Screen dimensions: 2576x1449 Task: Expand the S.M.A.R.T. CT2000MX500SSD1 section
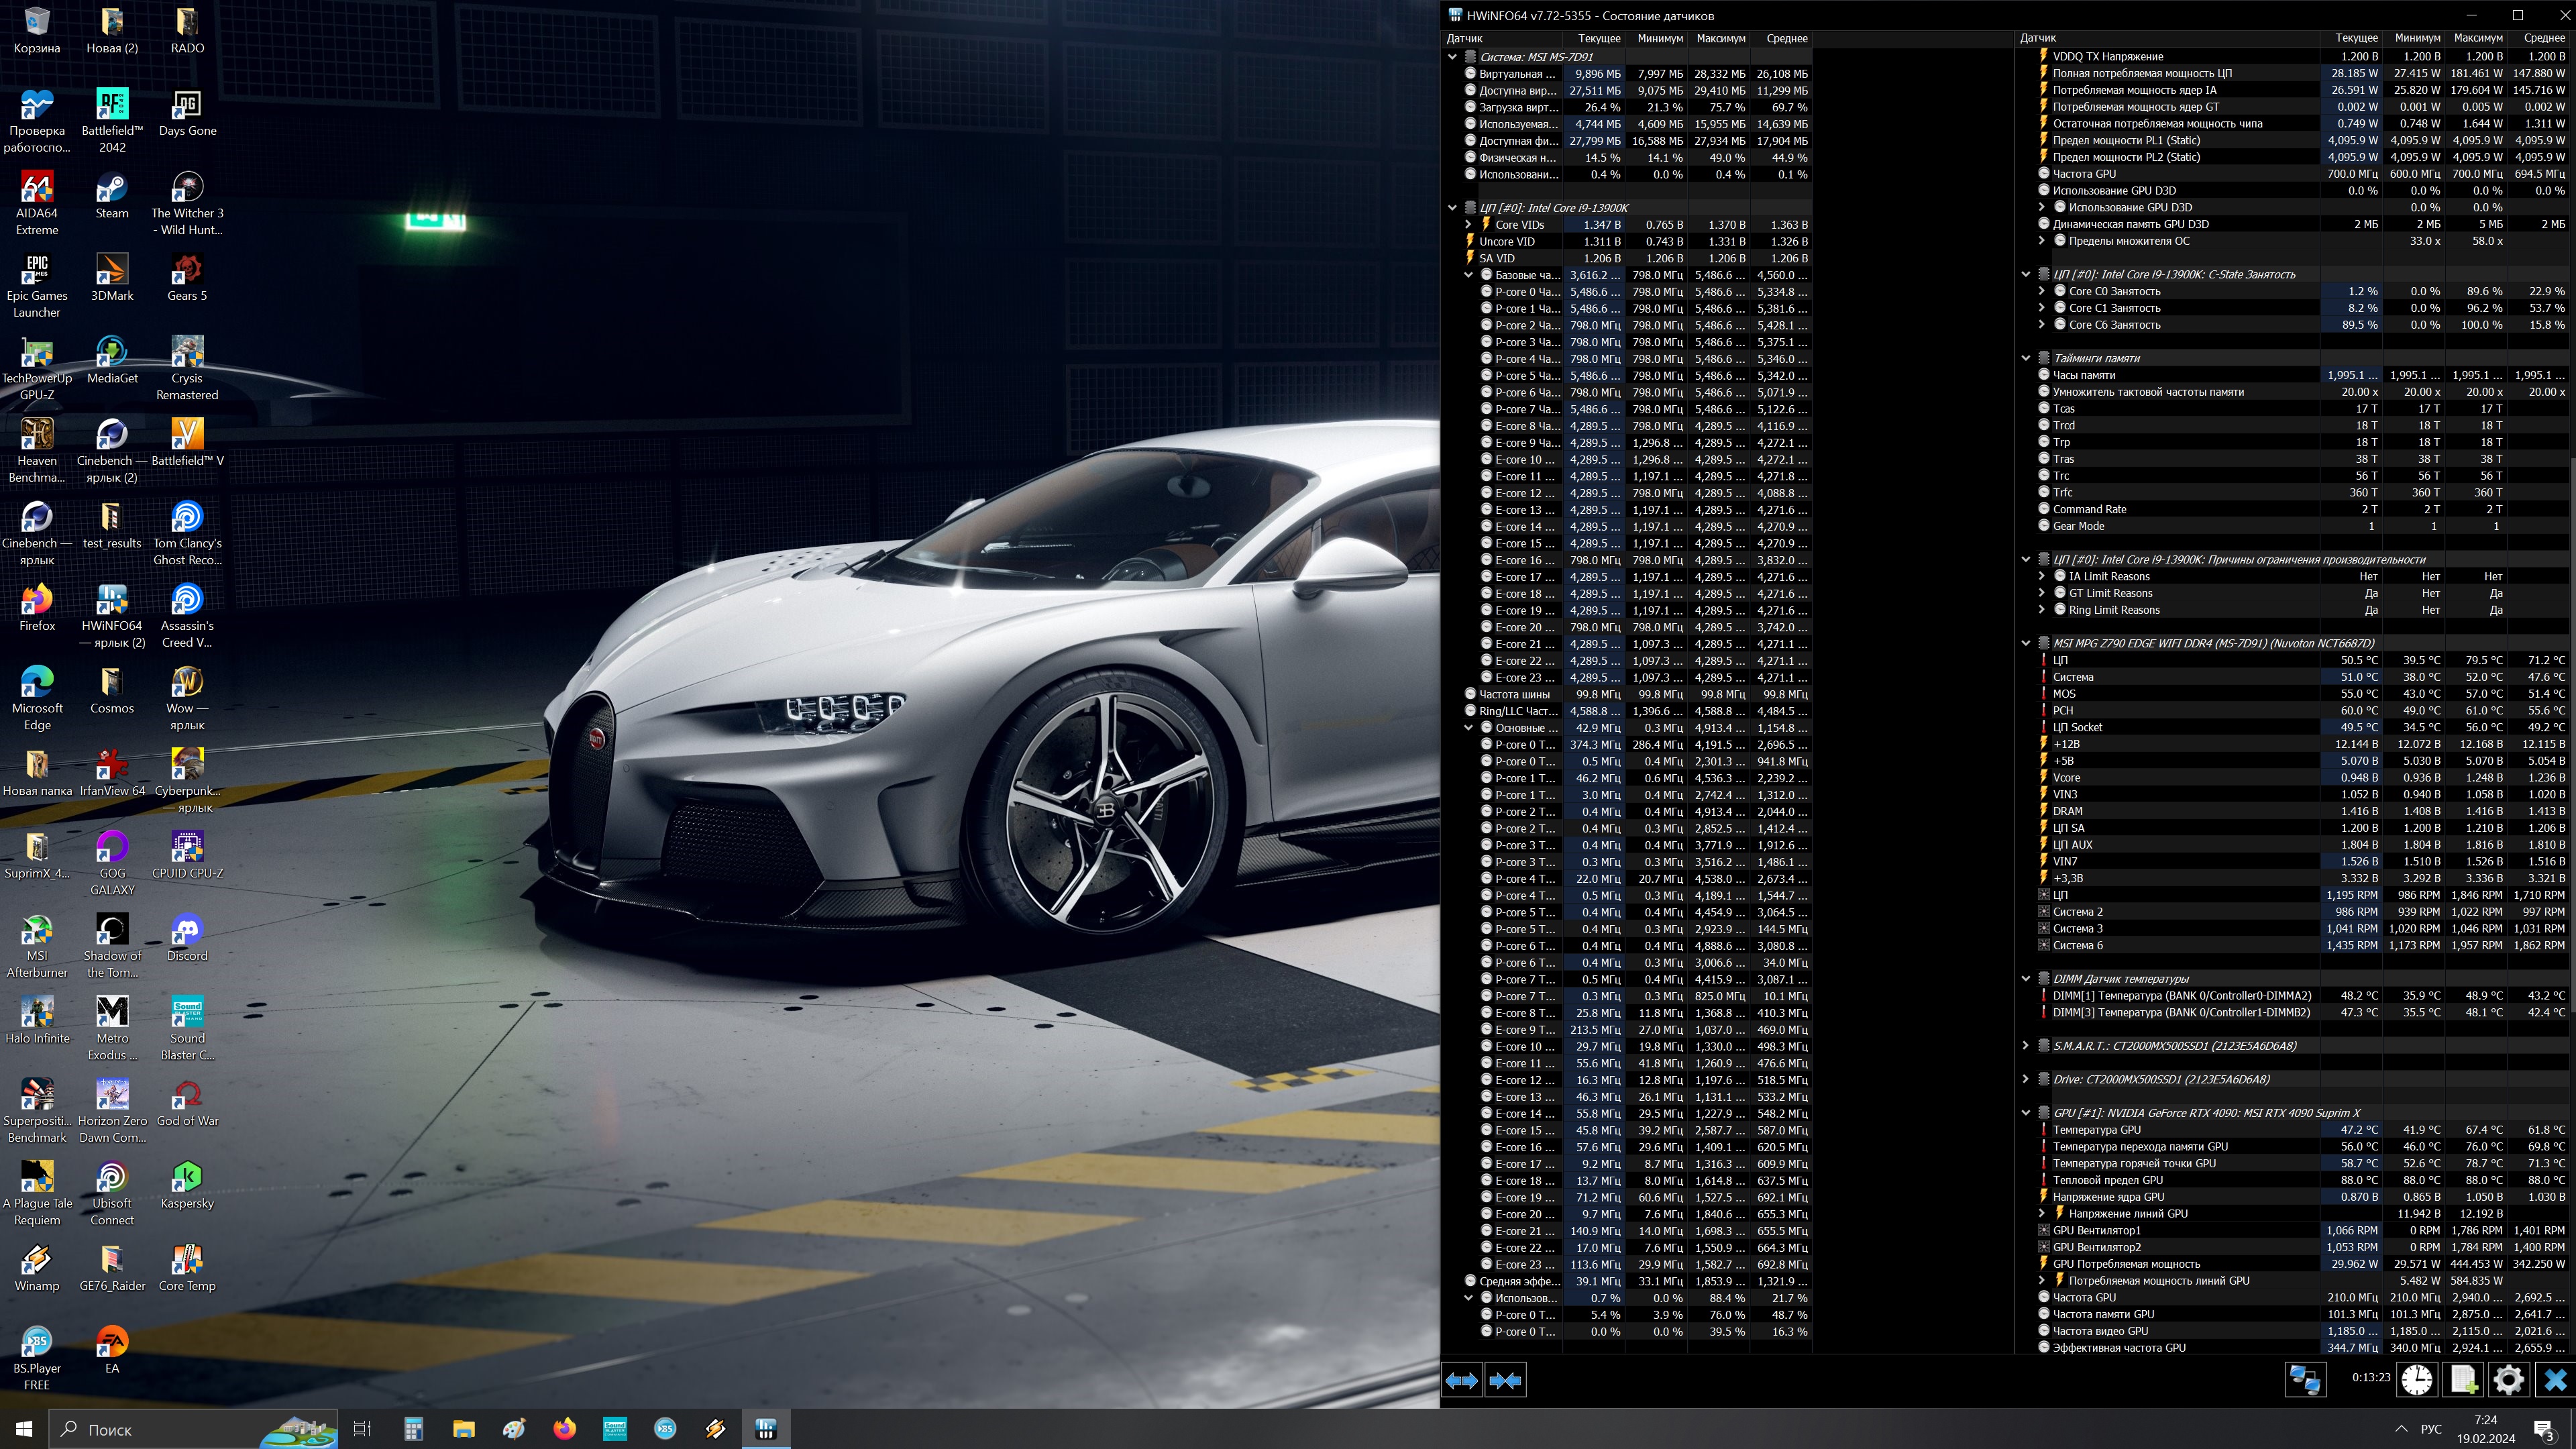coord(2025,1046)
